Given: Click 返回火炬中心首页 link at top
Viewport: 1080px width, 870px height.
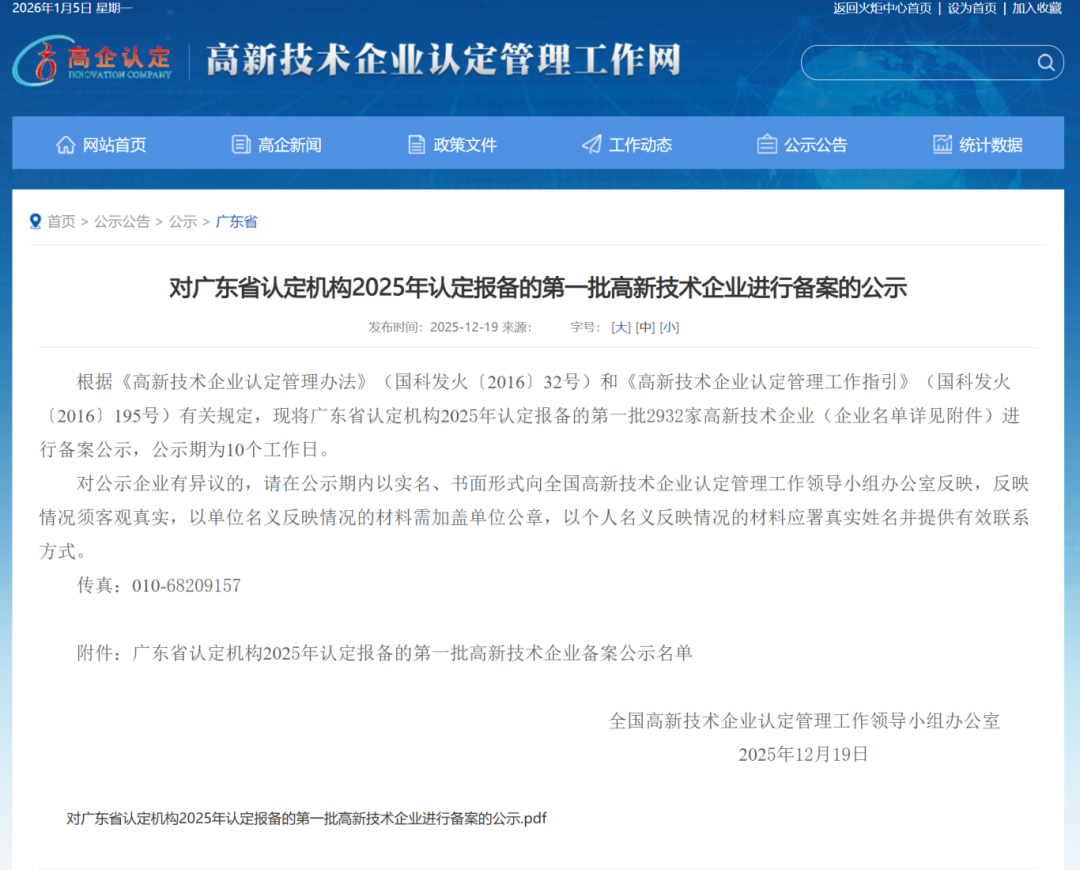Looking at the screenshot, I should [882, 8].
